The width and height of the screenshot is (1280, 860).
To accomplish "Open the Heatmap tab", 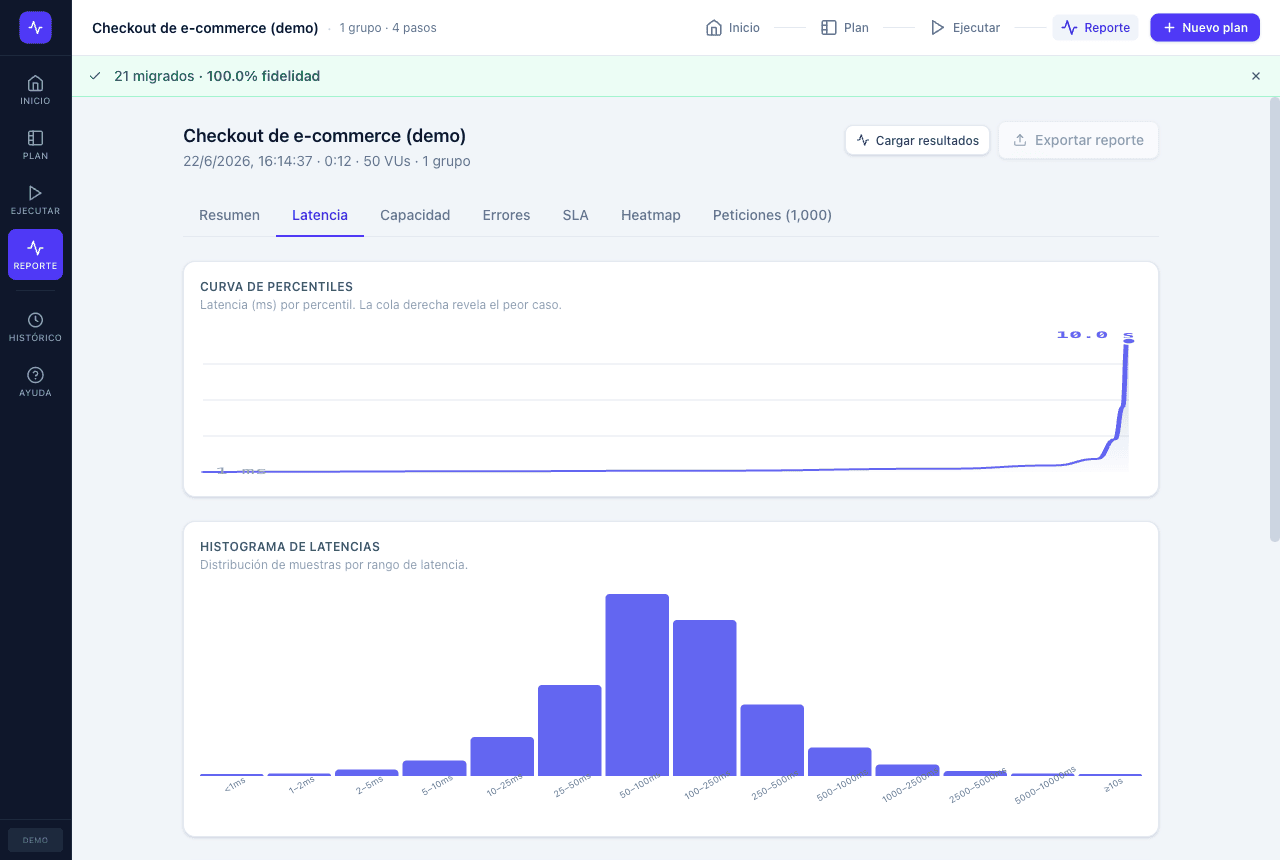I will point(651,215).
